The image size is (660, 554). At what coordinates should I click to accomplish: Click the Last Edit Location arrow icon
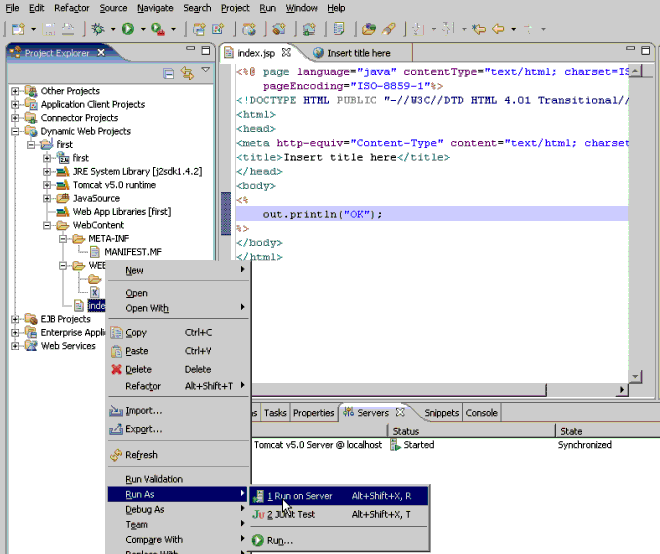[x=479, y=29]
